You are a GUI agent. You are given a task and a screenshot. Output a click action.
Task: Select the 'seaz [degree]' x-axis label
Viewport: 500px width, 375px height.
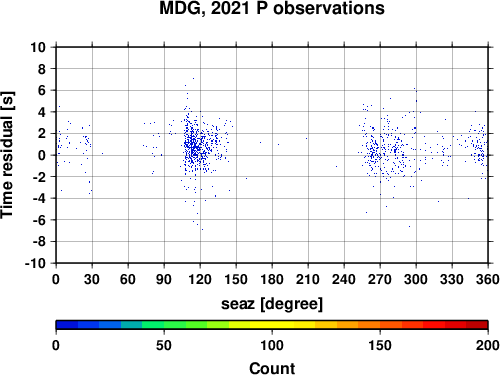272,304
